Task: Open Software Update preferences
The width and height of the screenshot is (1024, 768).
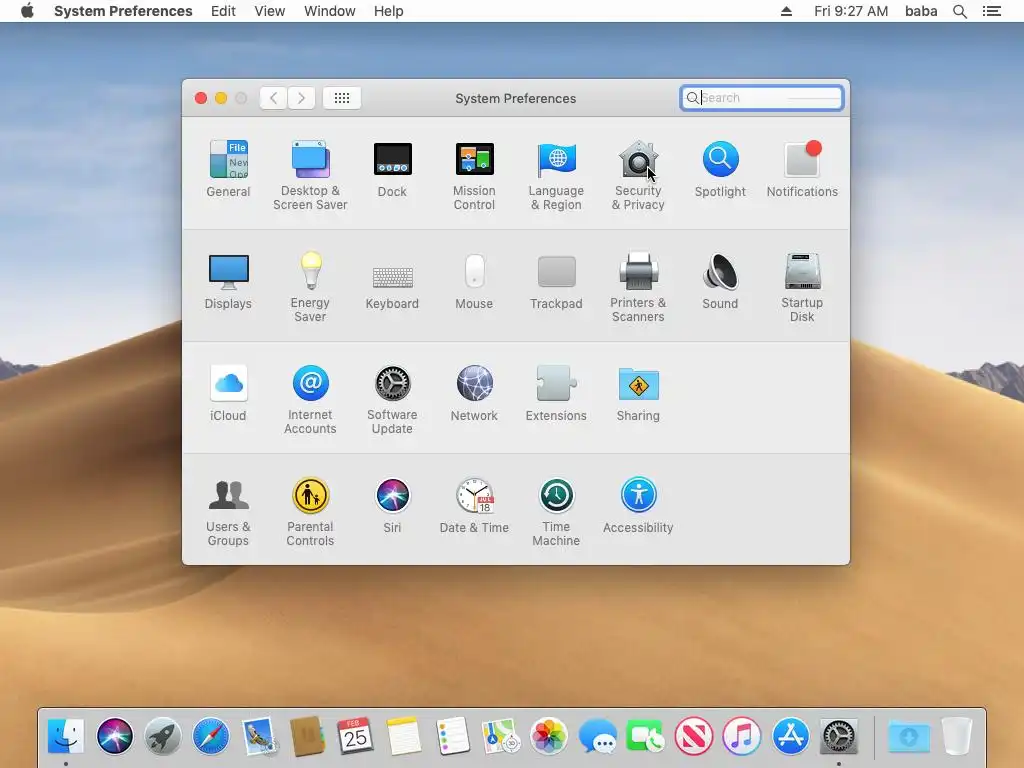Action: click(392, 400)
